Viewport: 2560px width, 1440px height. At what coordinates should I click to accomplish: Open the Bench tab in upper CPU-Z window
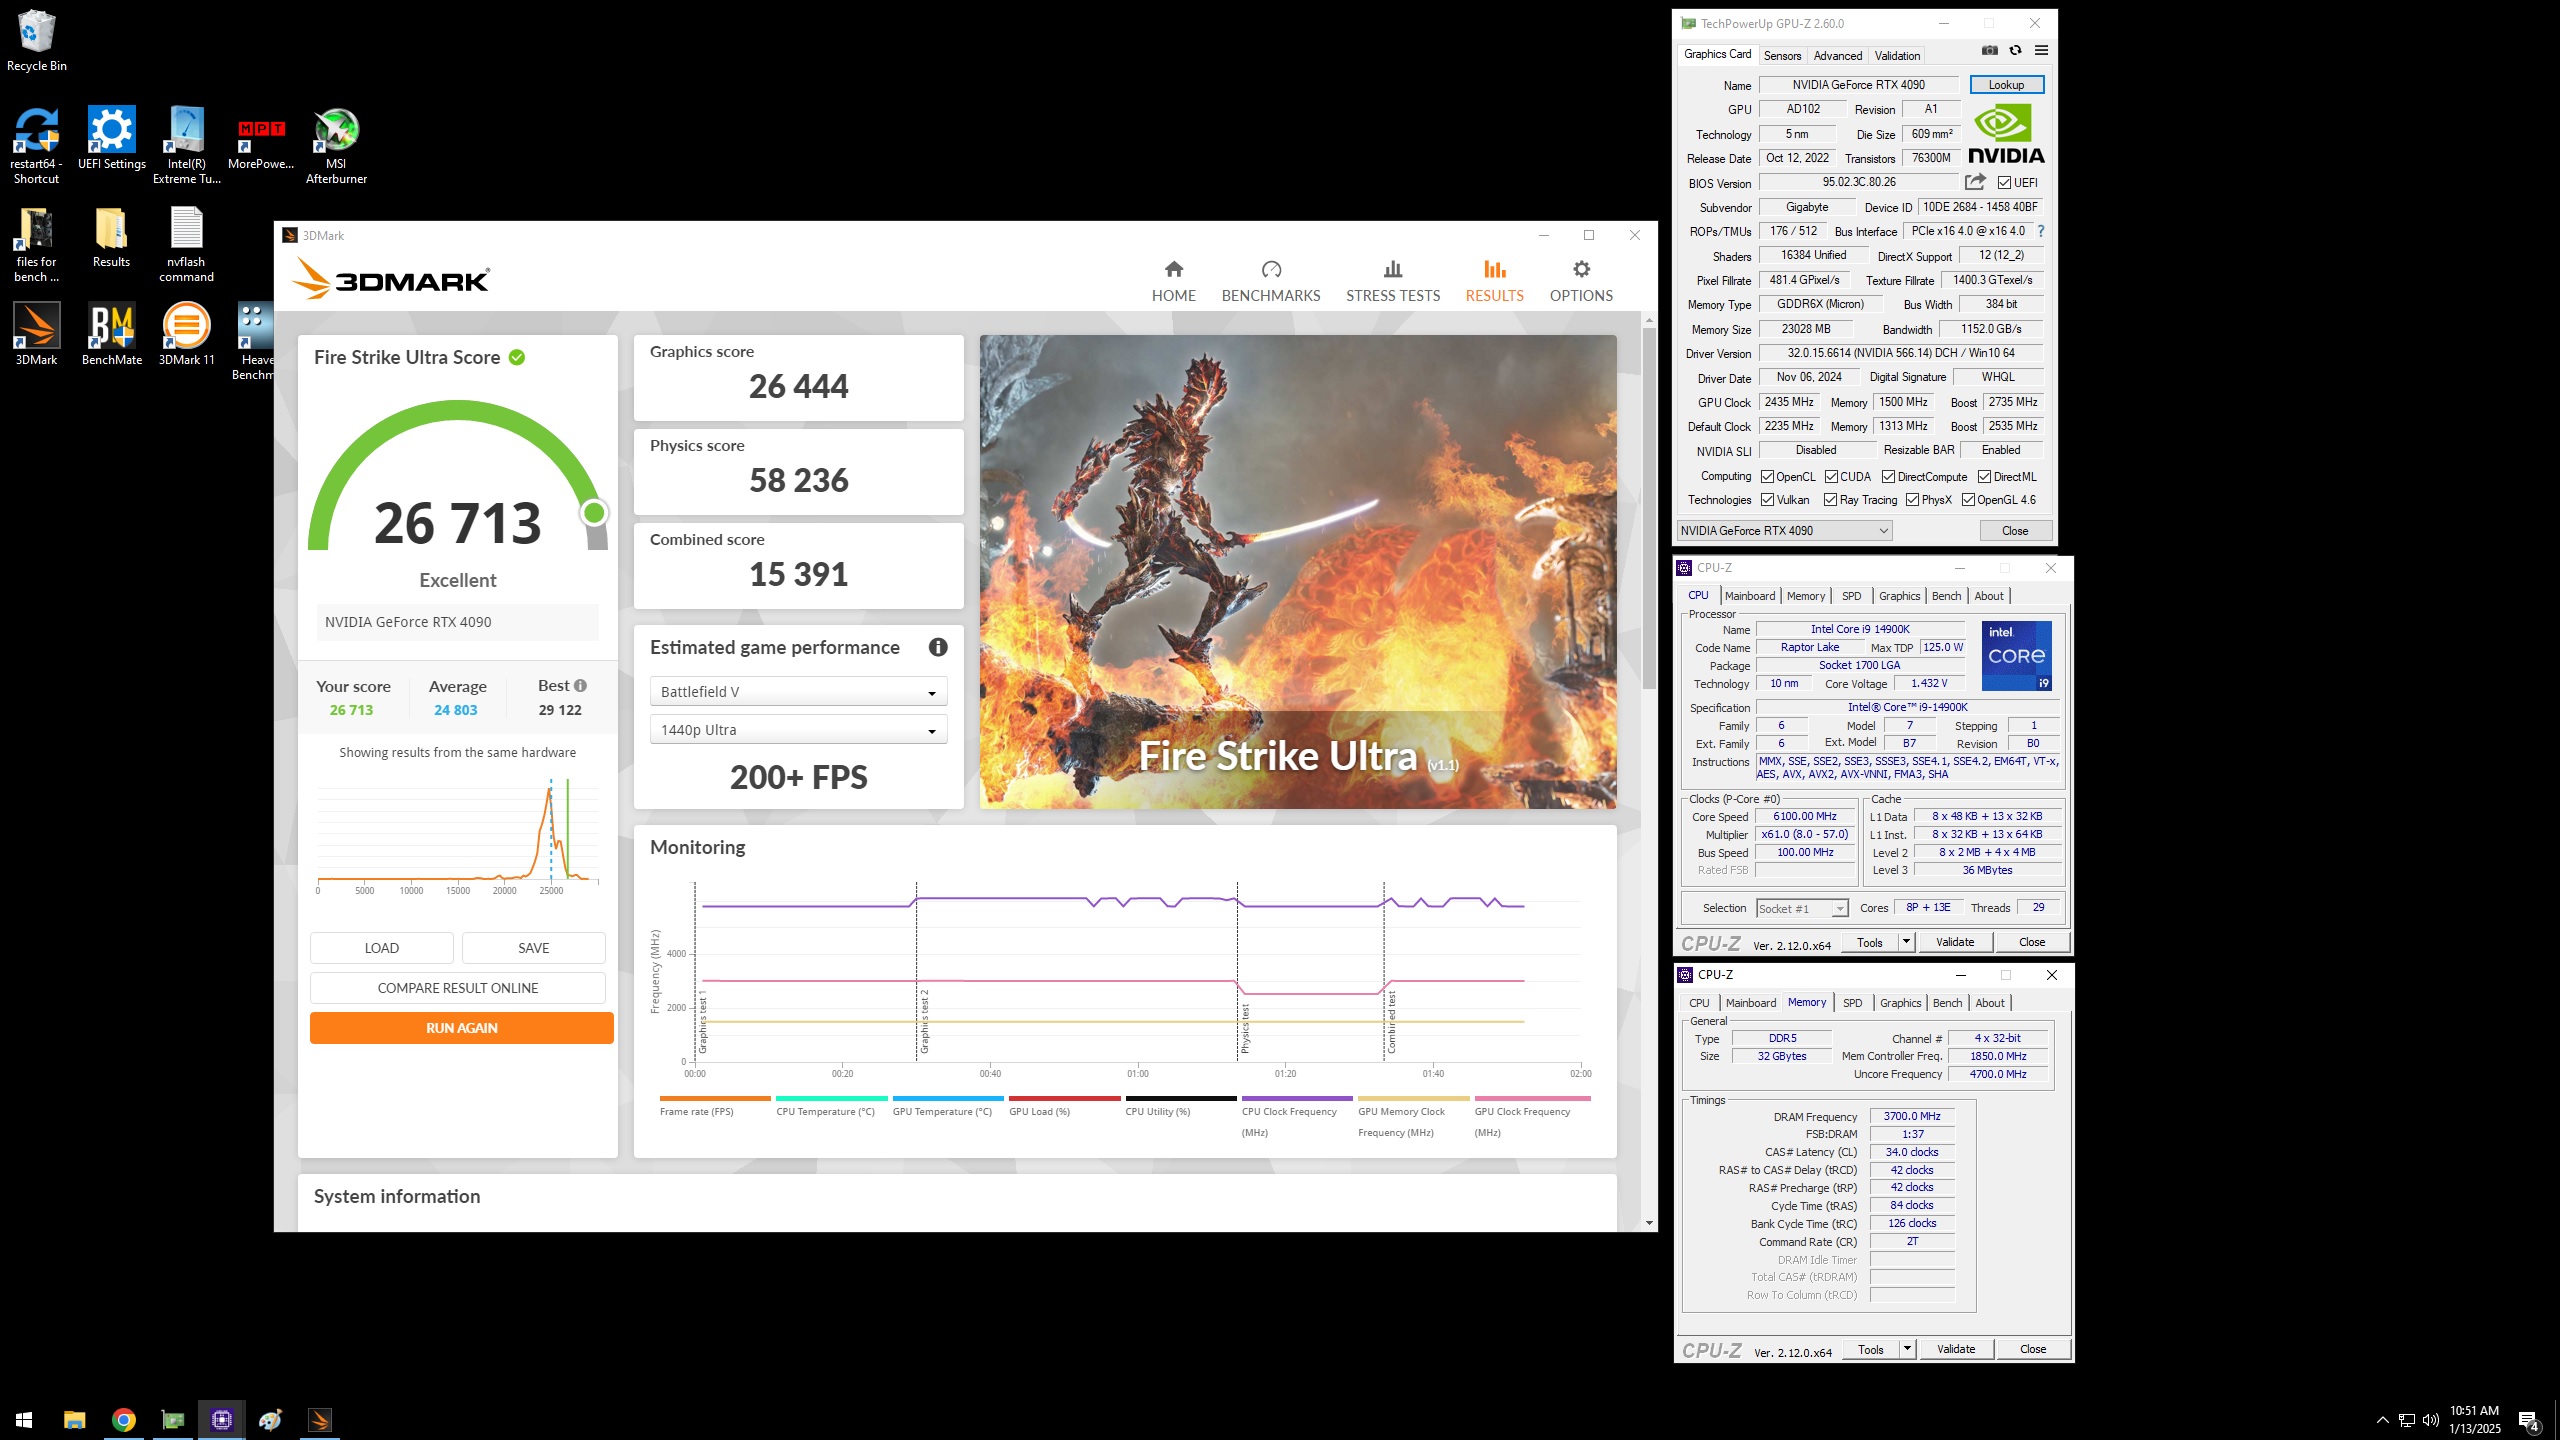(1946, 596)
